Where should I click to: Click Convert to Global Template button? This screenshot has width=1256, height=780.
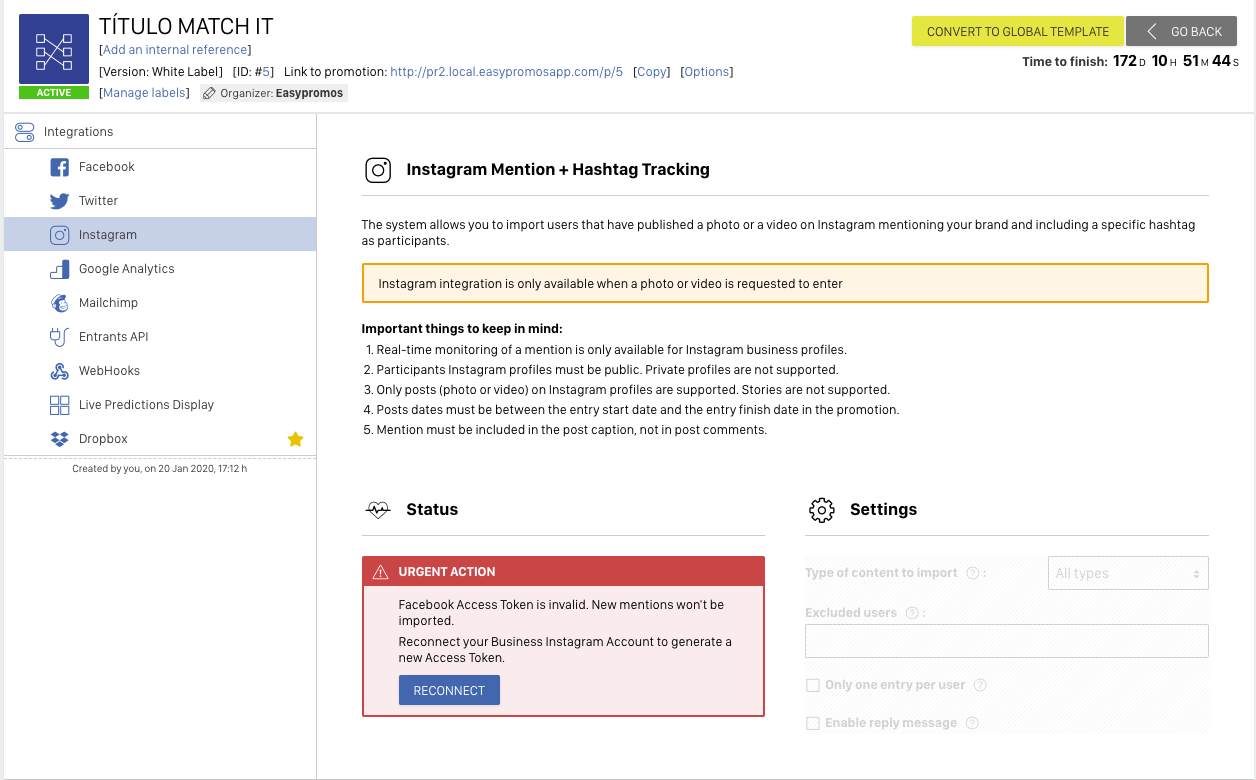click(1018, 31)
